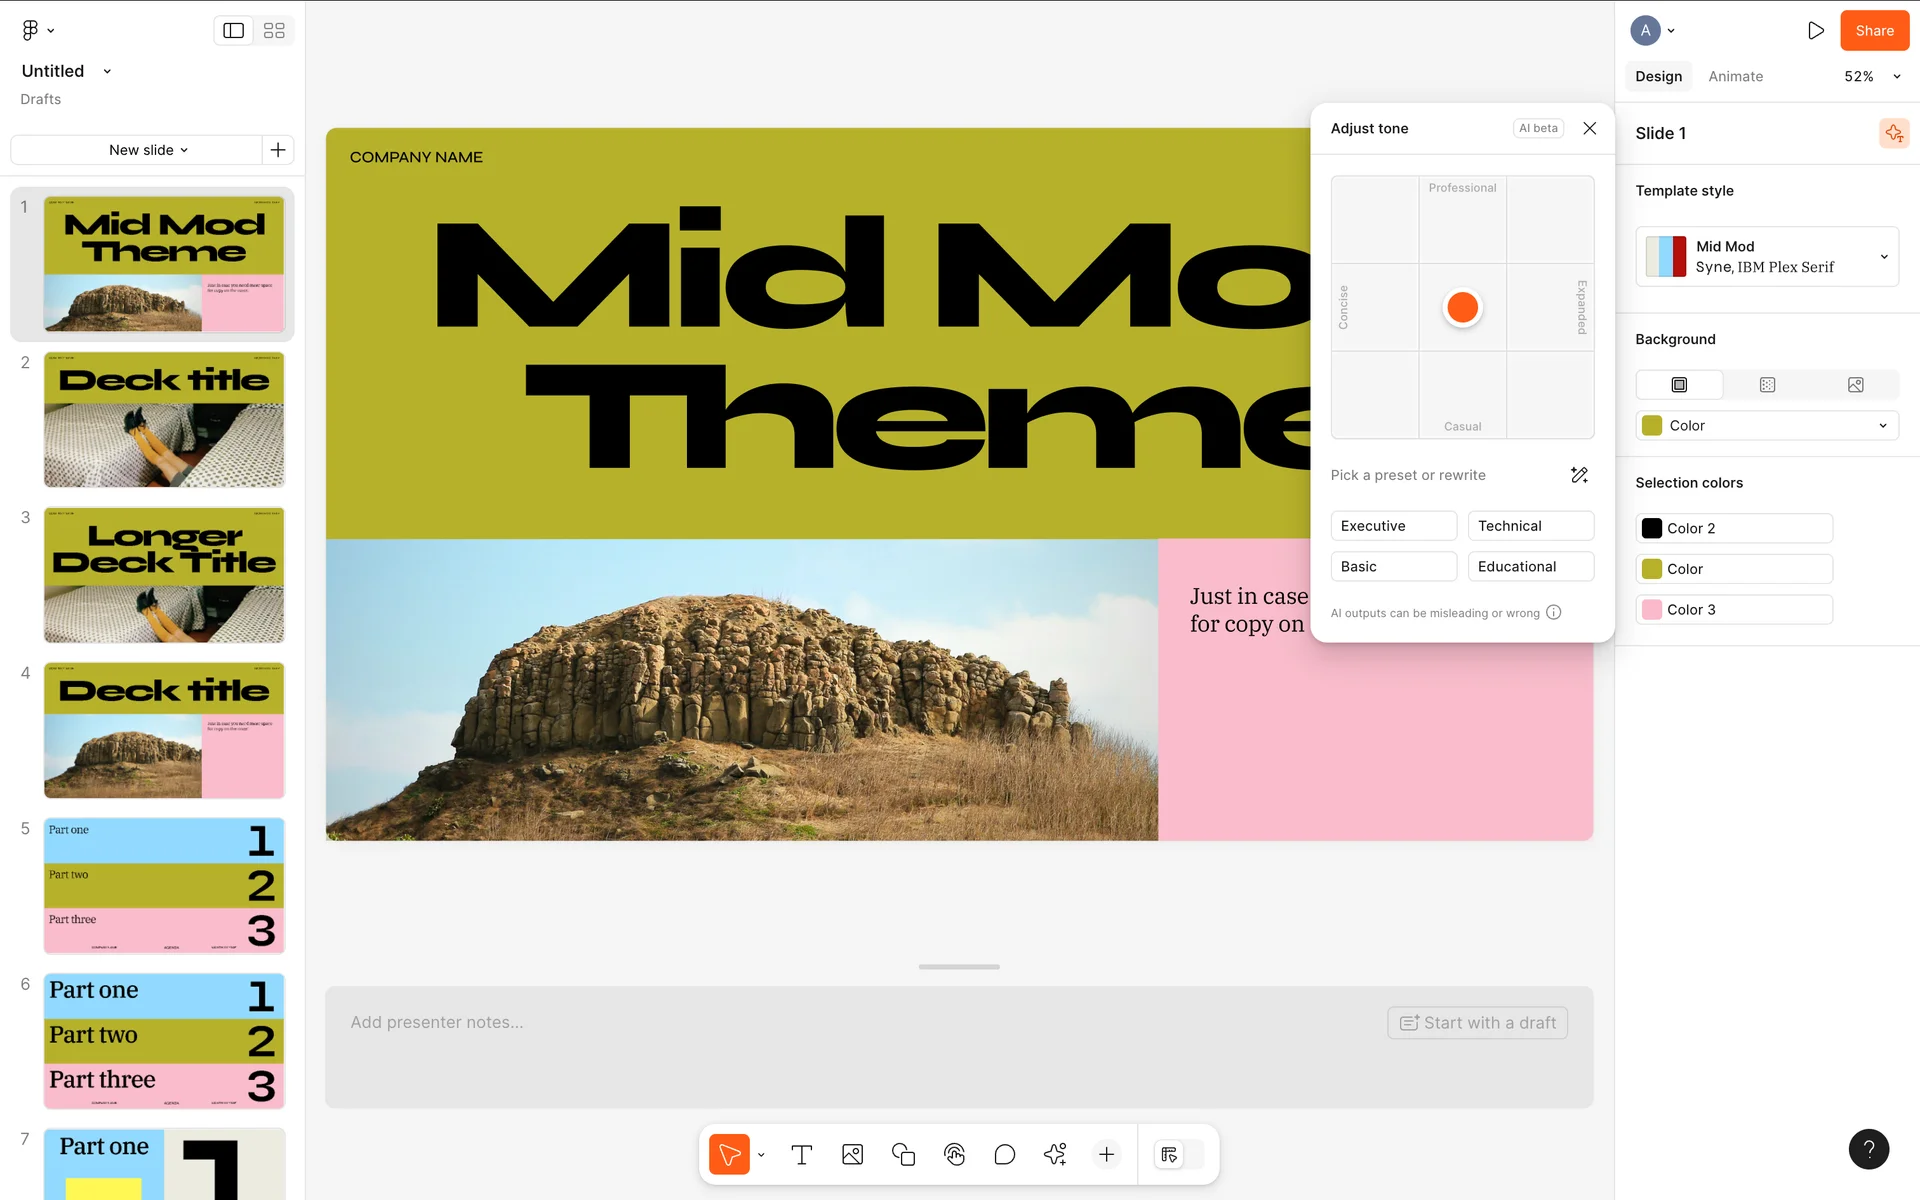
Task: Click the plus icon to add slide
Action: pyautogui.click(x=278, y=150)
